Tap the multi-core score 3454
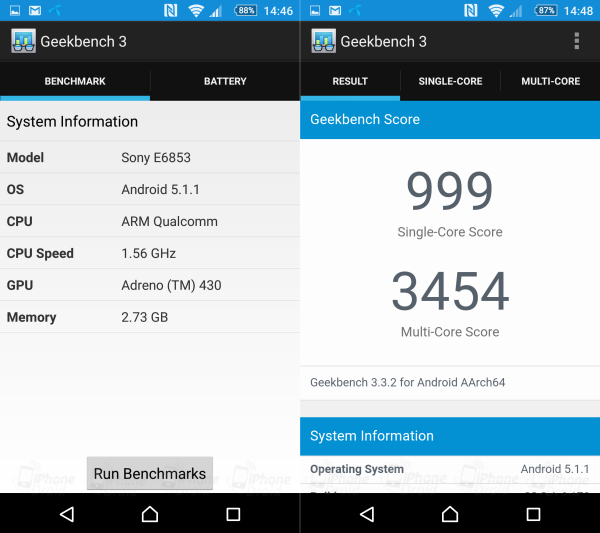This screenshot has height=533, width=600. click(450, 290)
